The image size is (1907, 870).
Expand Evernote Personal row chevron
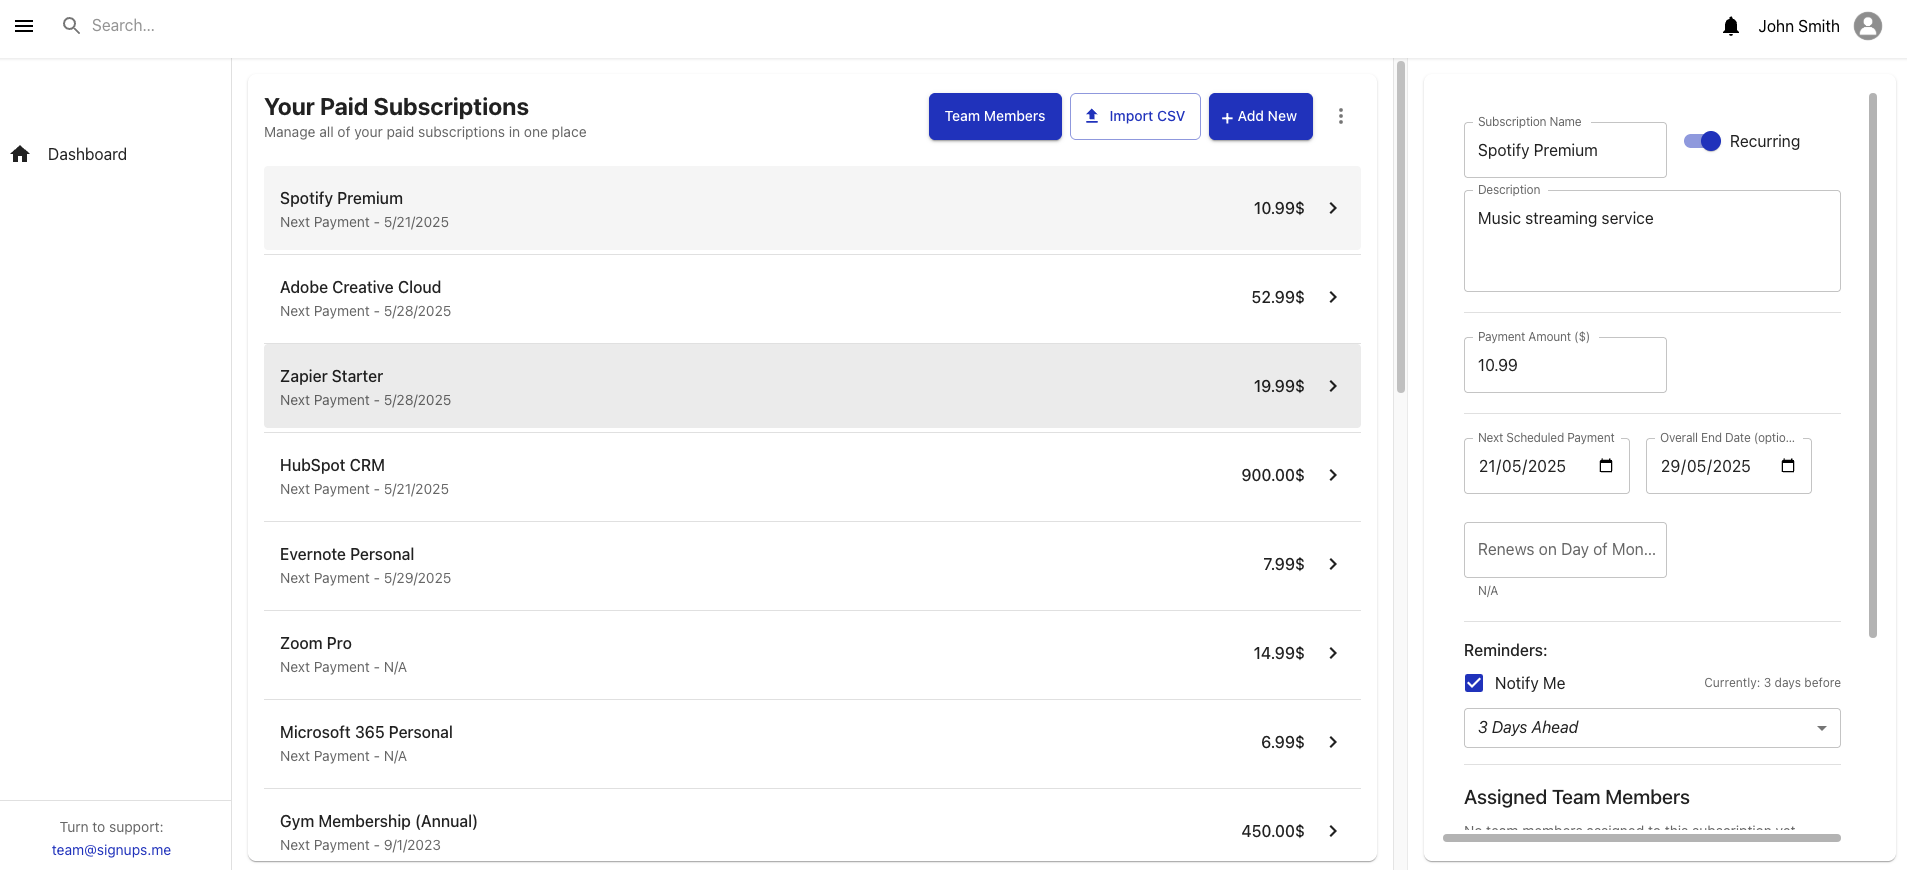point(1333,564)
